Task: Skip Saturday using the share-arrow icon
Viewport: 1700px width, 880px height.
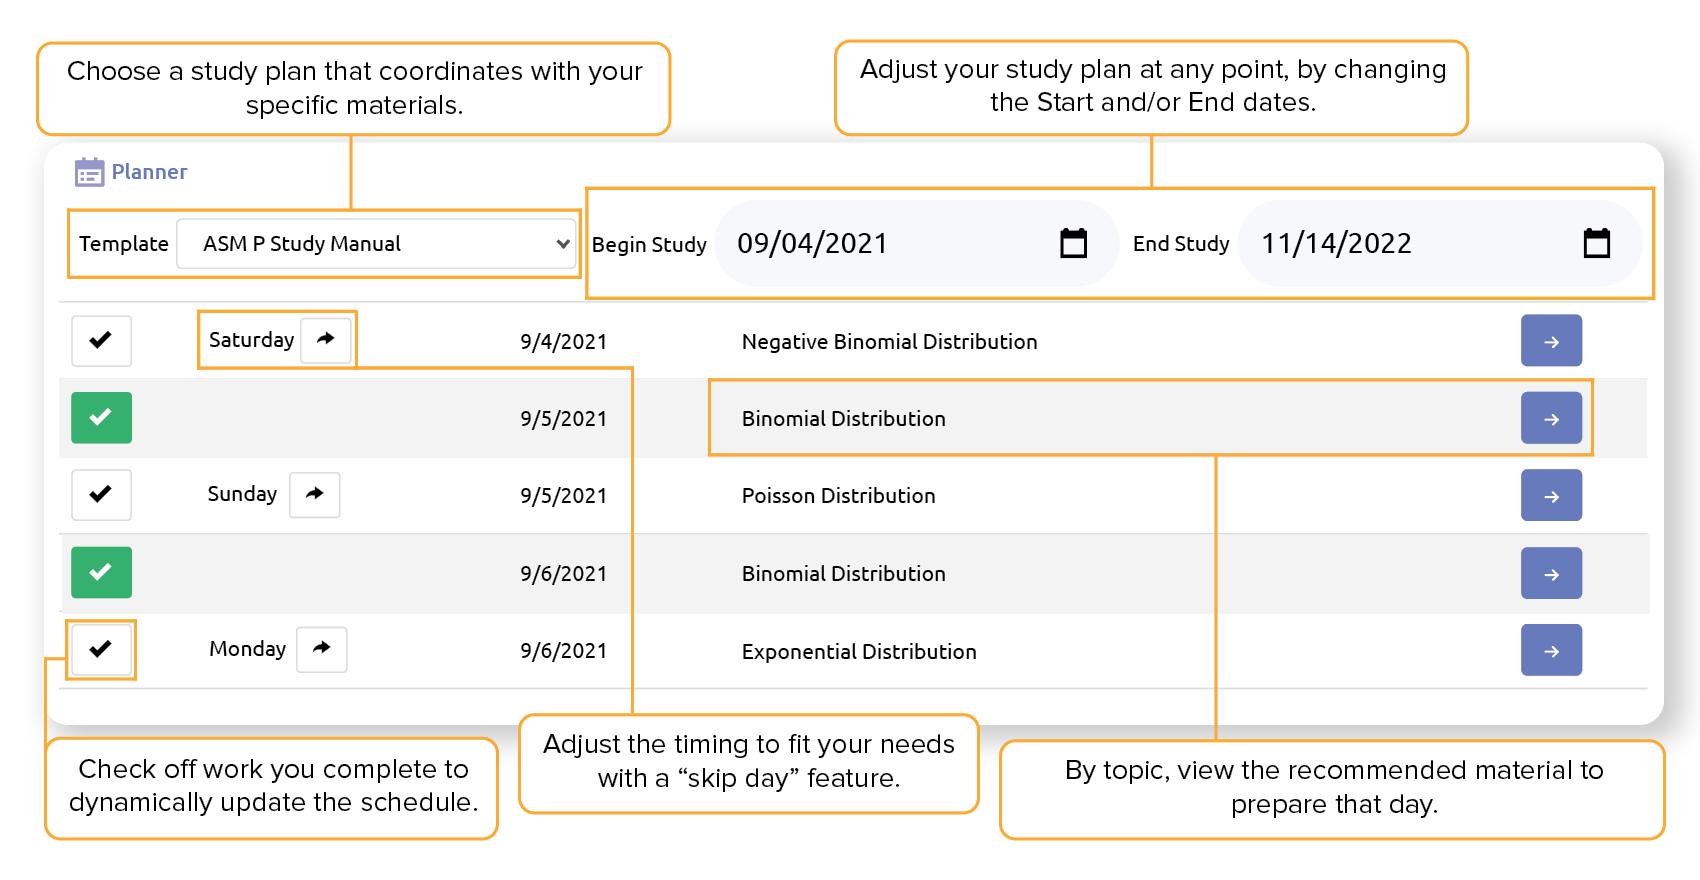Action: coord(326,340)
